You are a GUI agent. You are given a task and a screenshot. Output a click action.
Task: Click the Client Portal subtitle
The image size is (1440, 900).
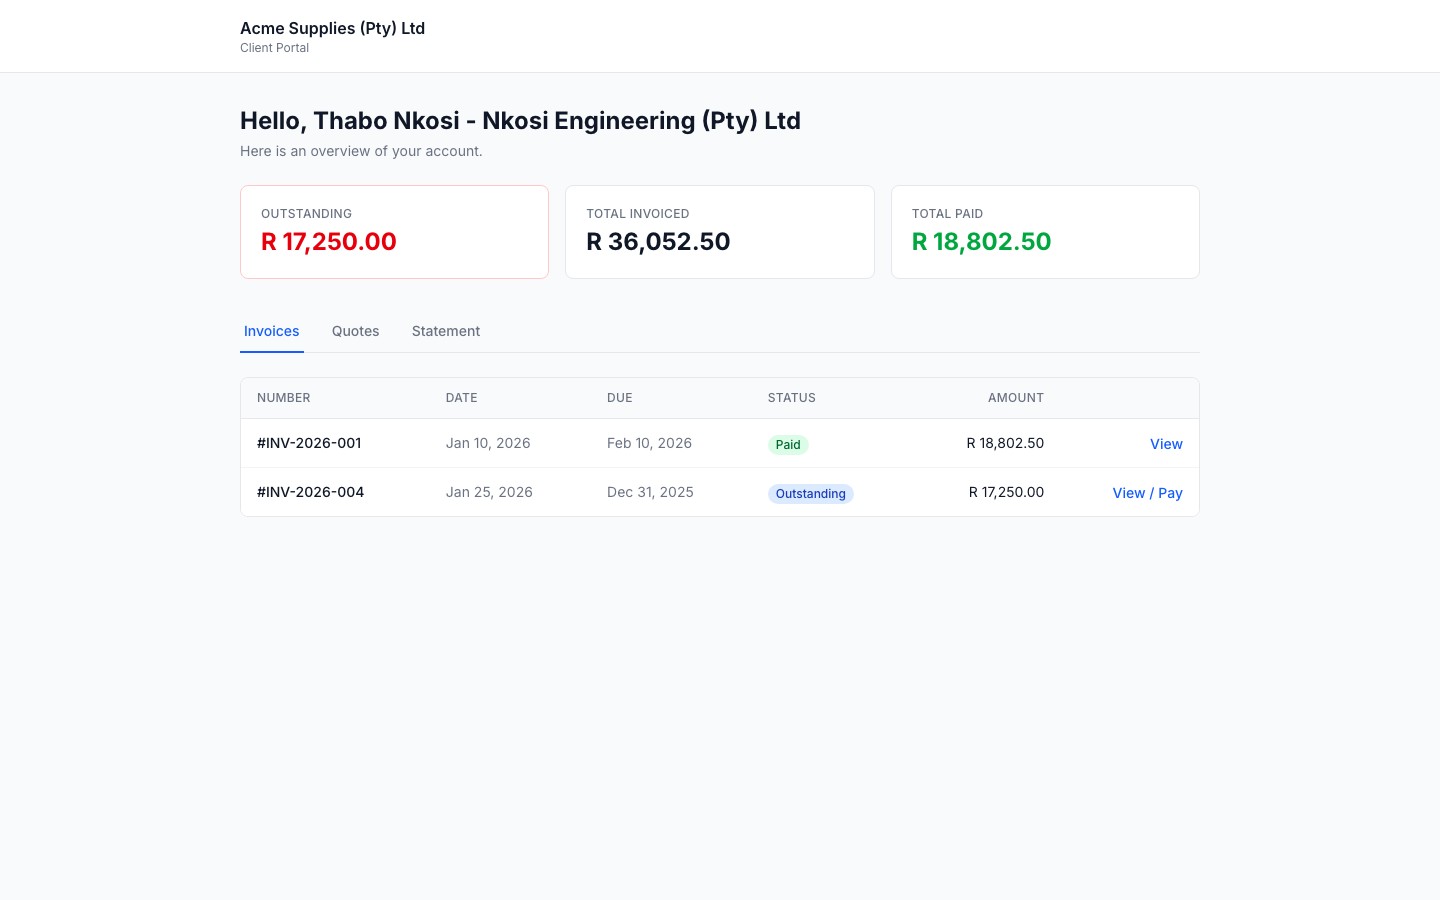[274, 47]
